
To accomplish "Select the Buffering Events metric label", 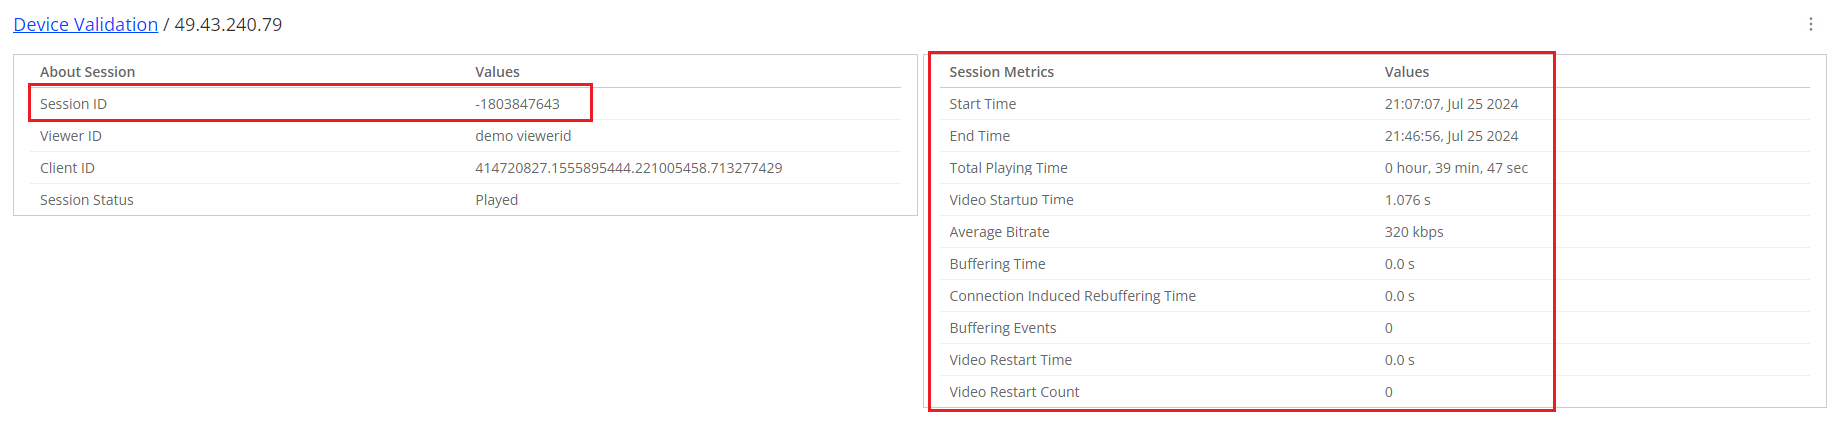I will click(x=1002, y=328).
